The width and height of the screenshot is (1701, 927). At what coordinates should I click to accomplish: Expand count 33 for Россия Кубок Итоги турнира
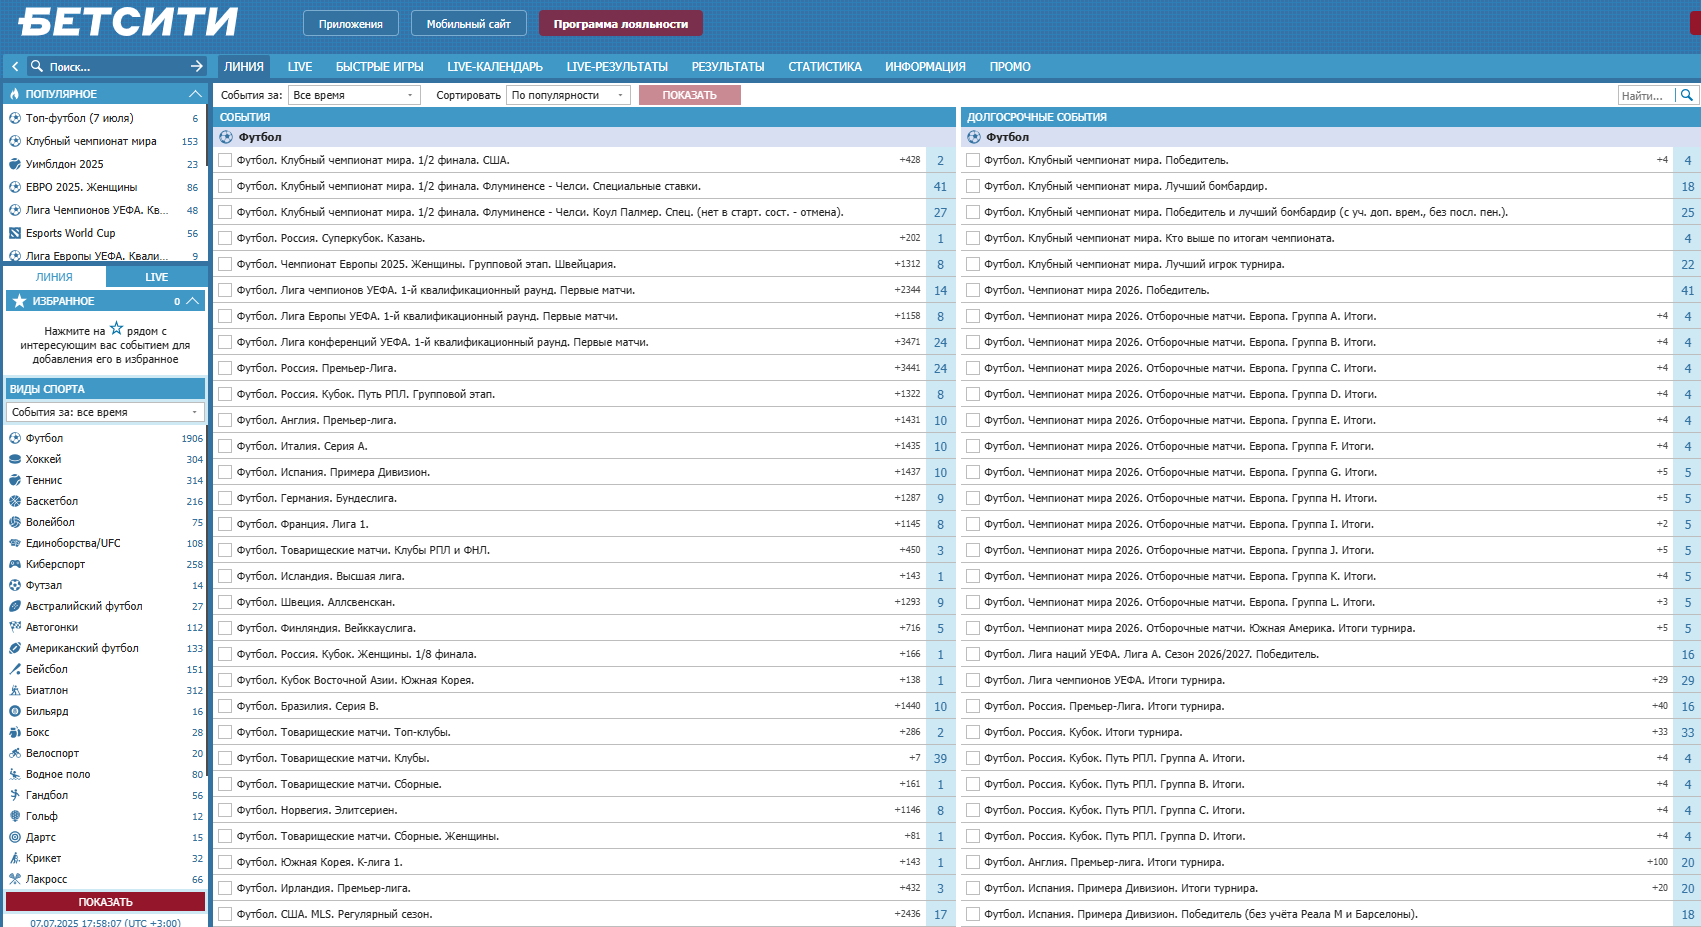(1687, 732)
